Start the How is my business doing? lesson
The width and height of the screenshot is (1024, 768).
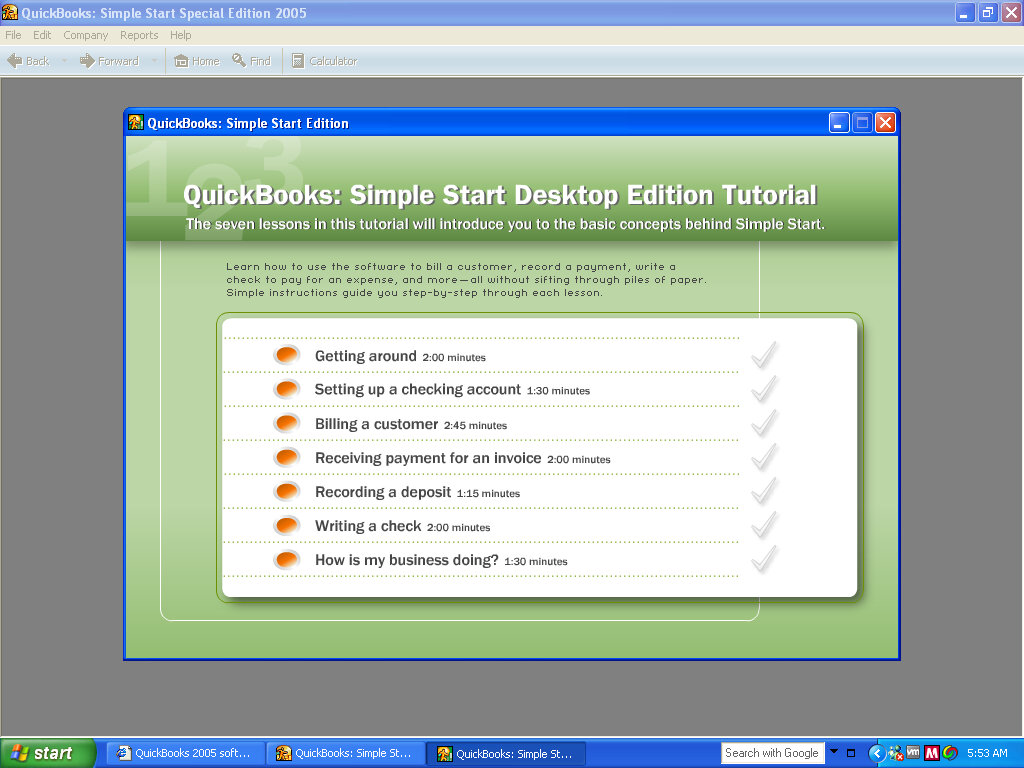coord(406,560)
